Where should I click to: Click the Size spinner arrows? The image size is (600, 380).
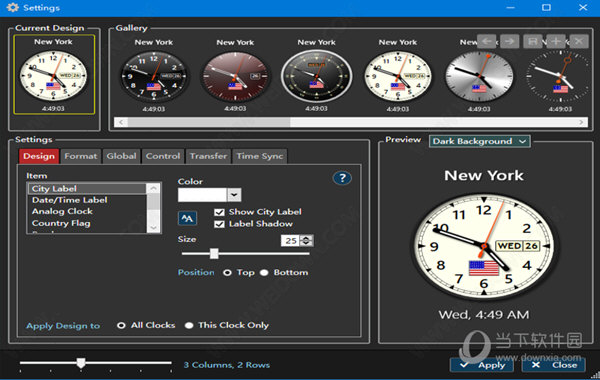coord(306,240)
